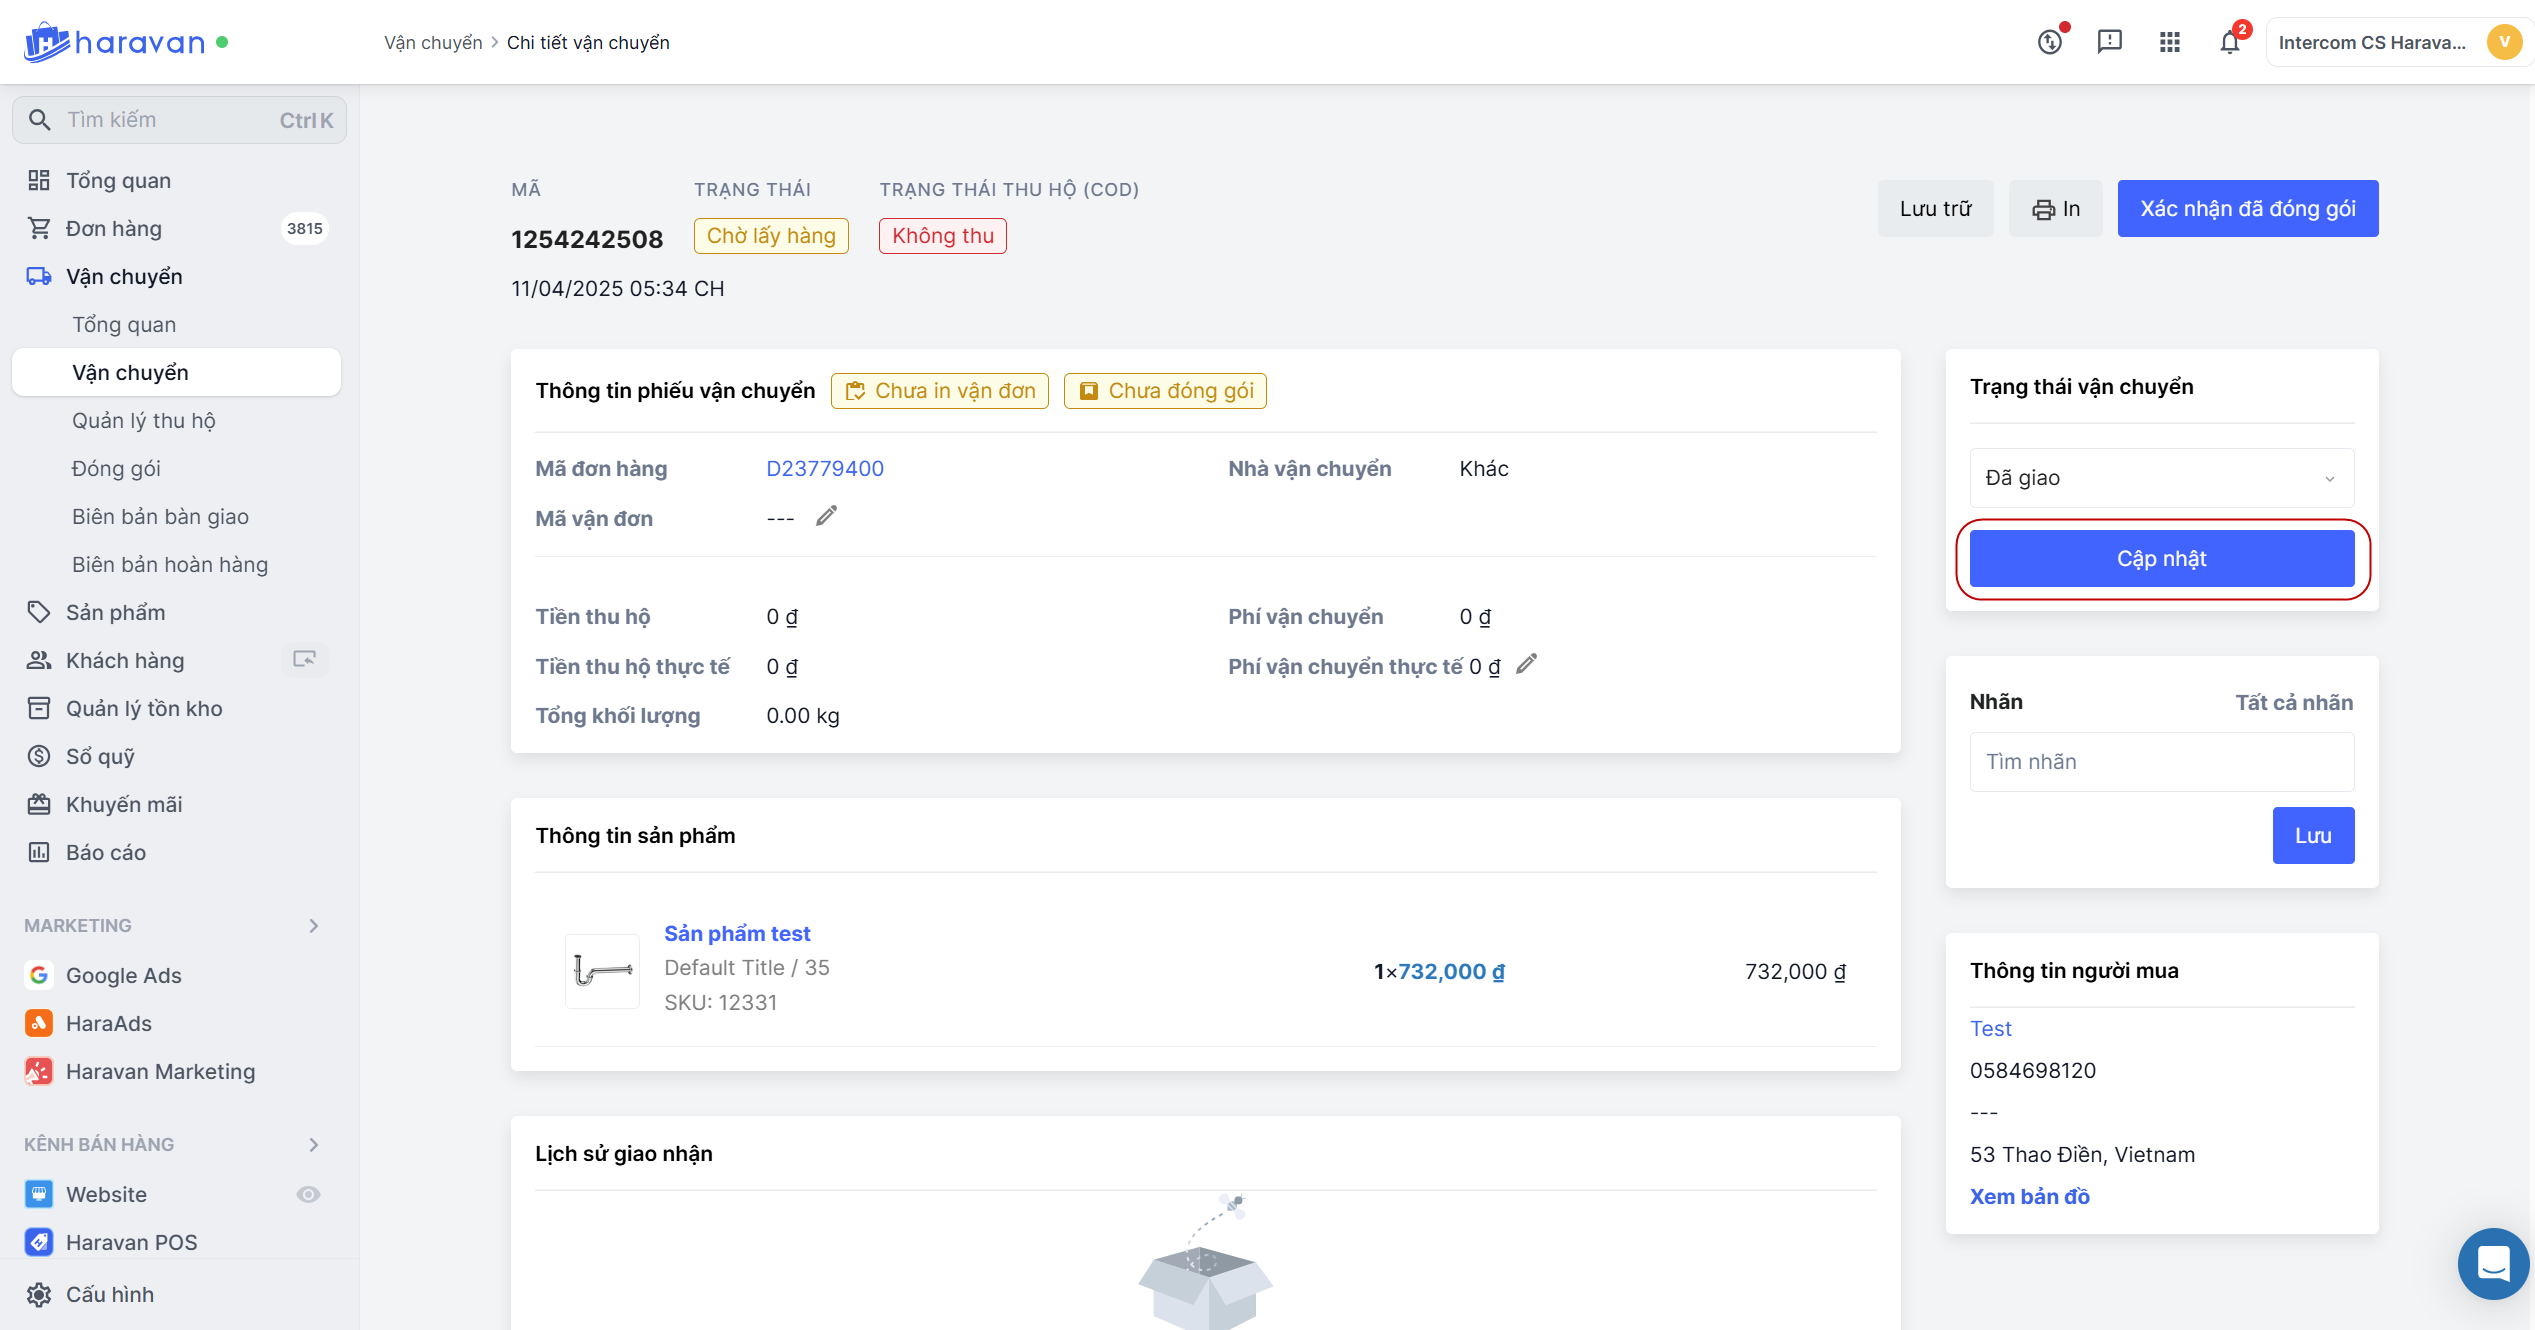This screenshot has height=1330, width=2535.
Task: Click the notification bell icon
Action: tap(2229, 42)
